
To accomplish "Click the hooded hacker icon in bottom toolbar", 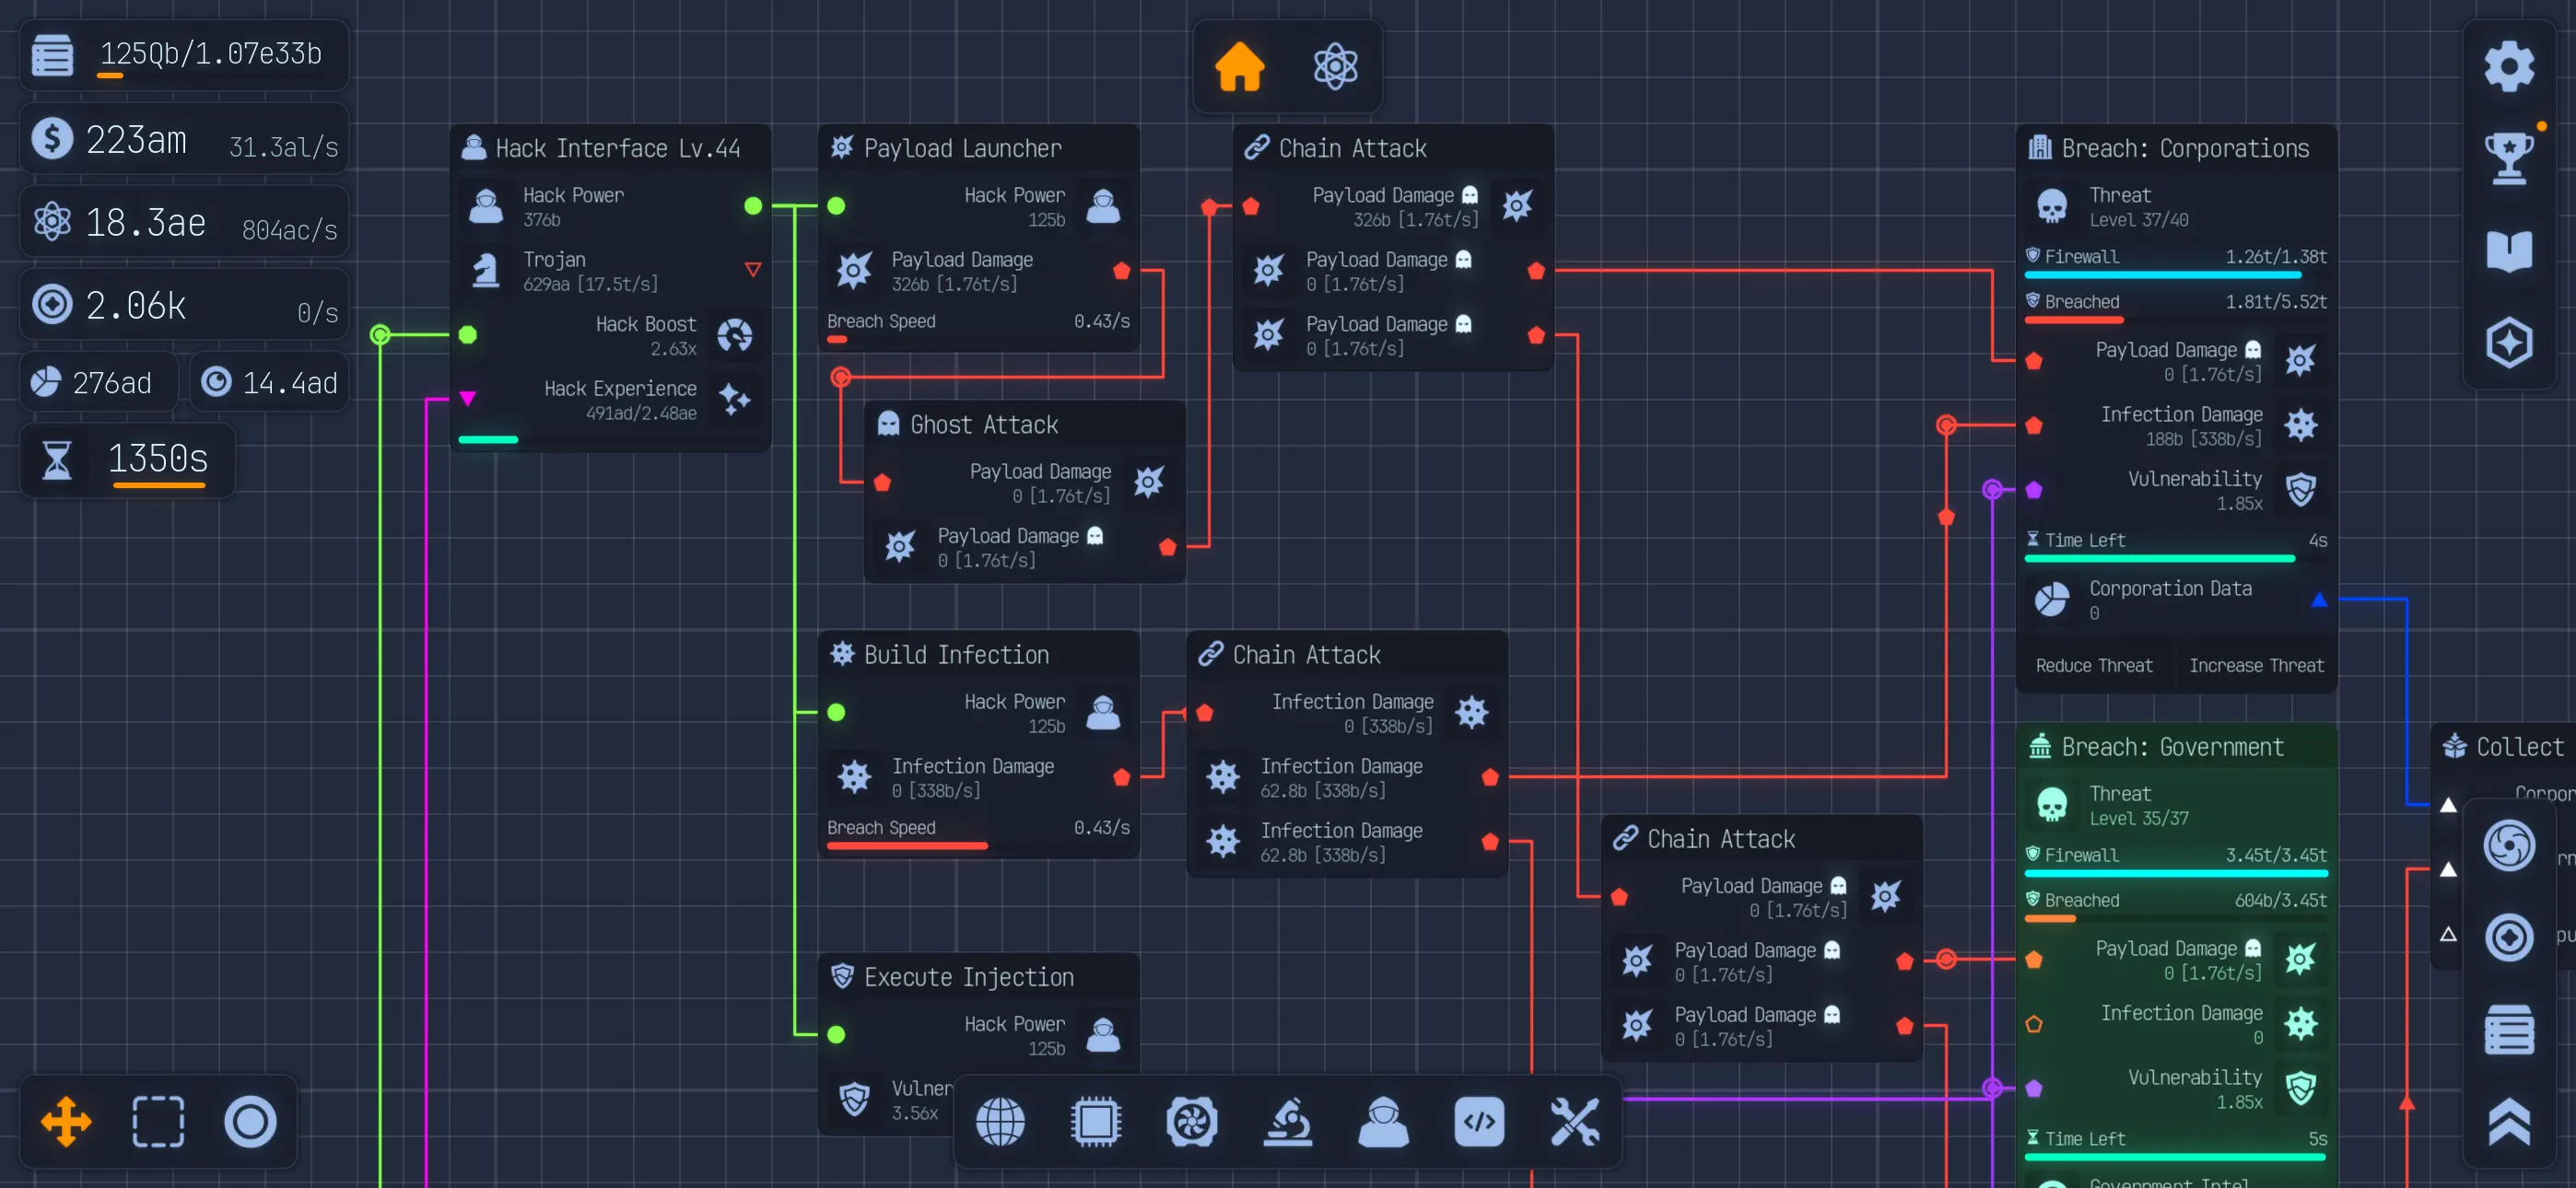I will [1384, 1122].
